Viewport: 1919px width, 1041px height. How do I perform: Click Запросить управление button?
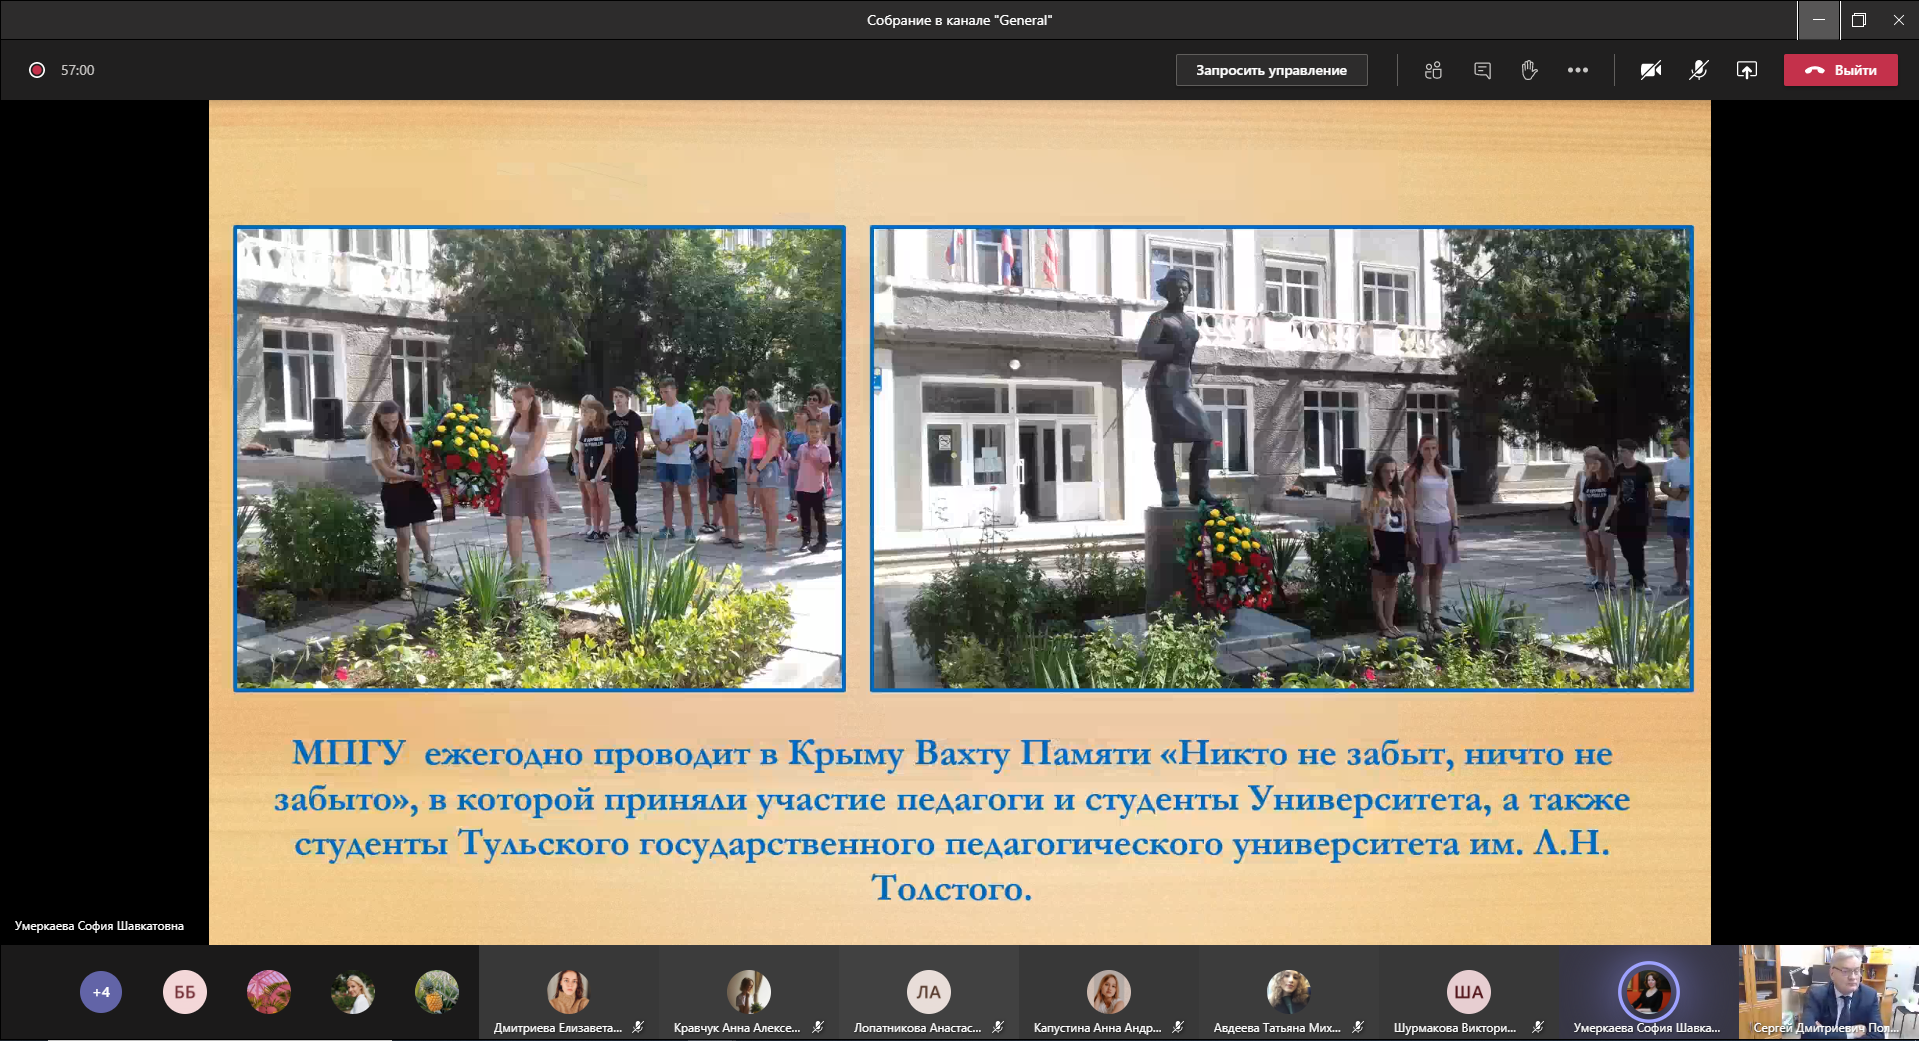[1271, 70]
